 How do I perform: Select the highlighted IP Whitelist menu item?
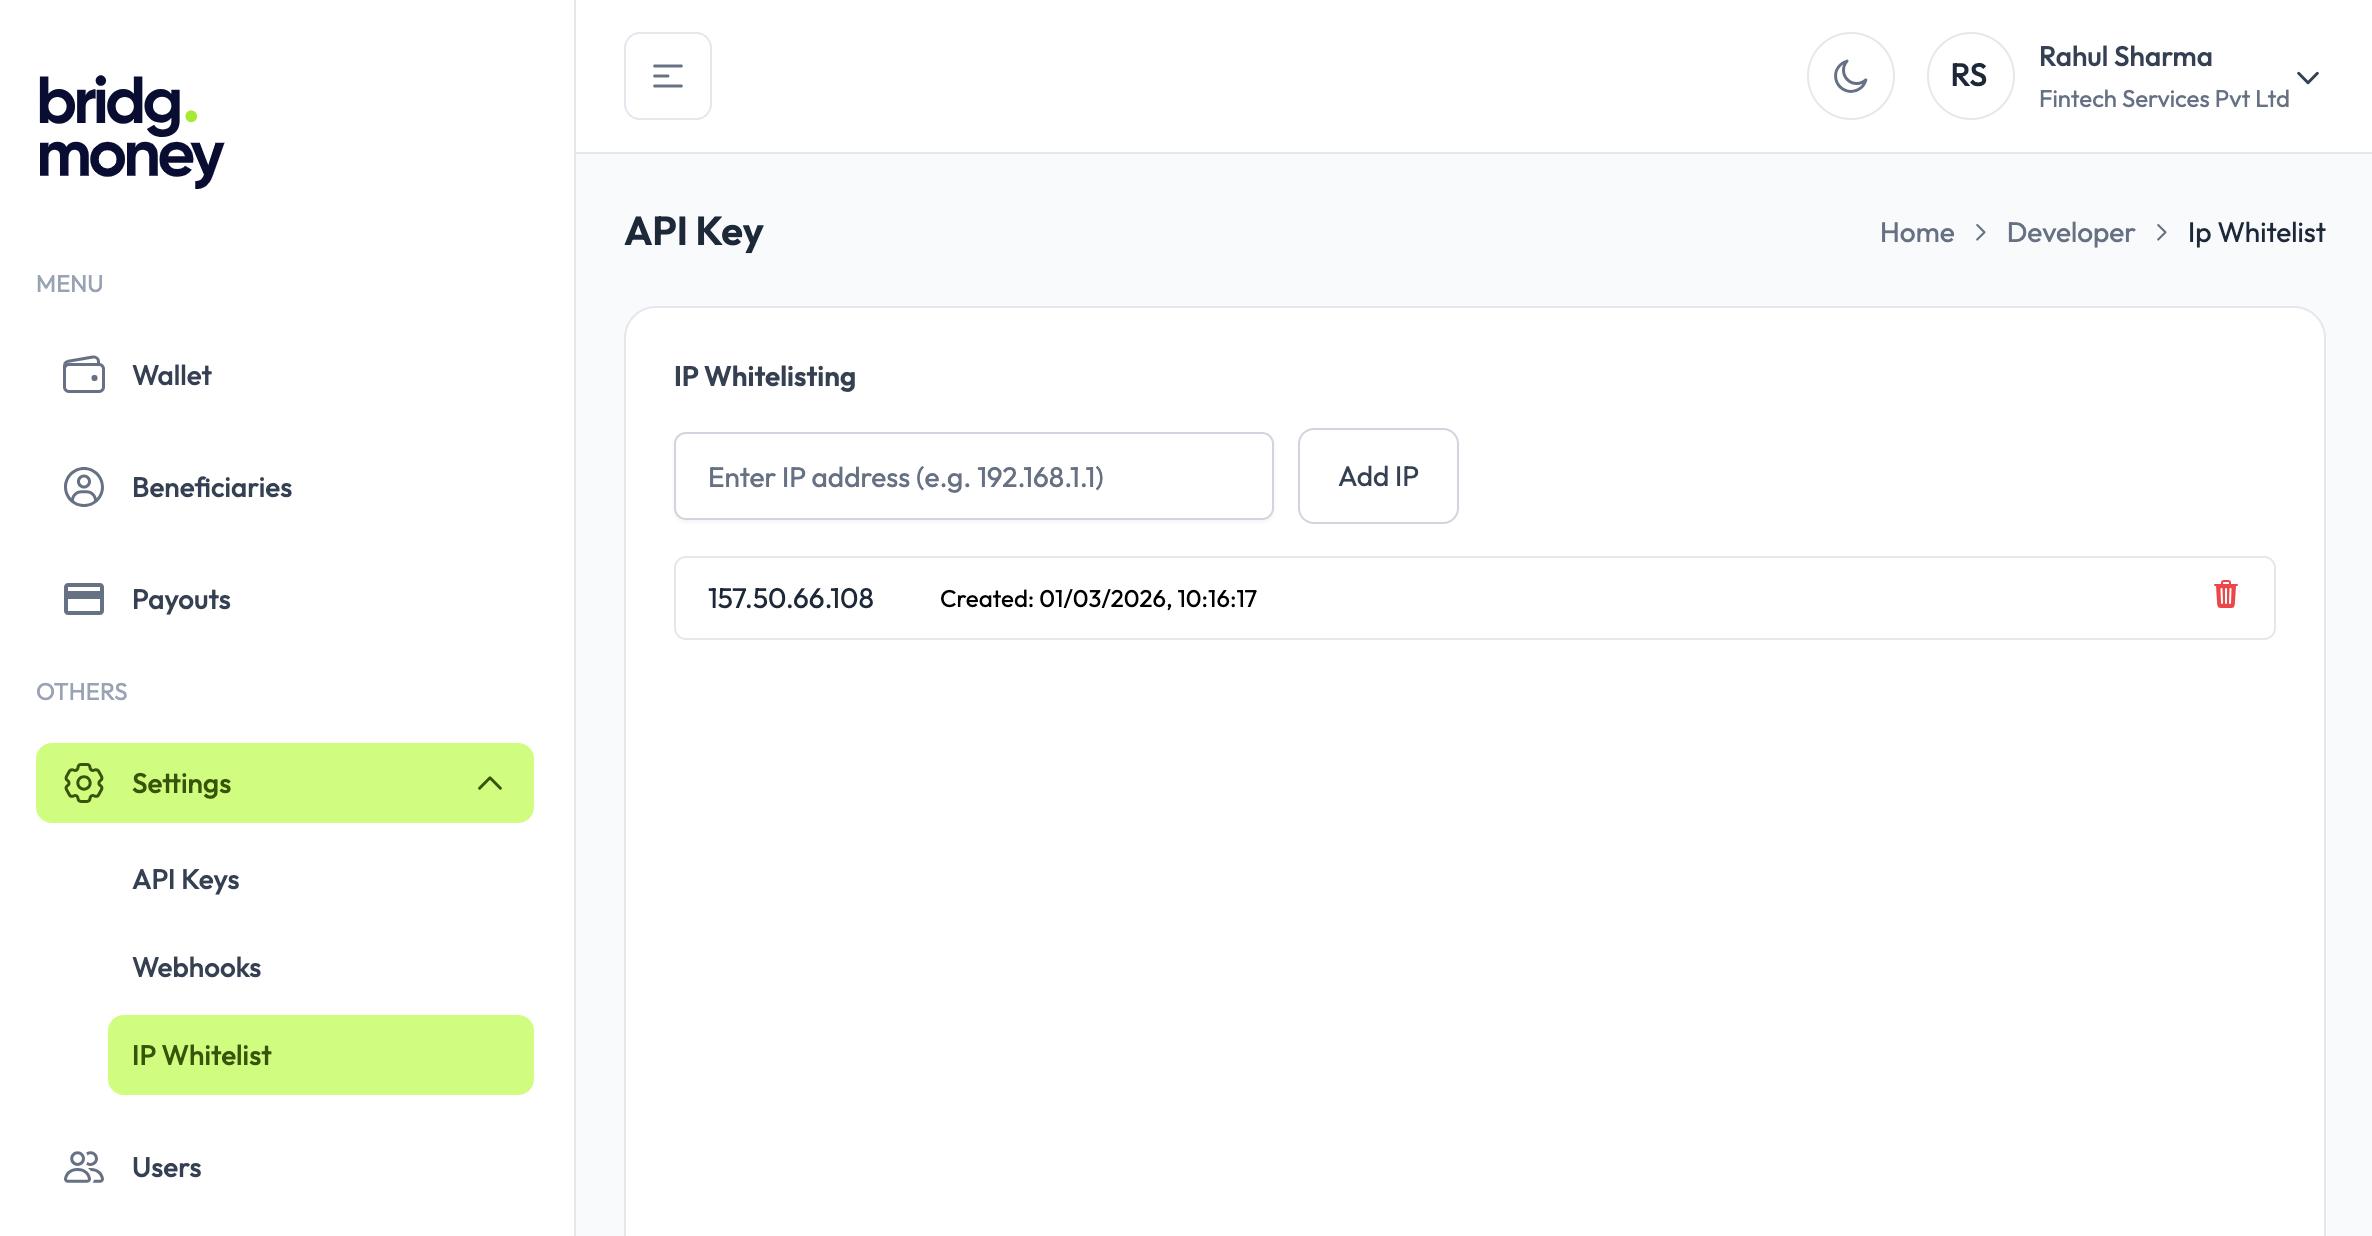pos(201,1055)
